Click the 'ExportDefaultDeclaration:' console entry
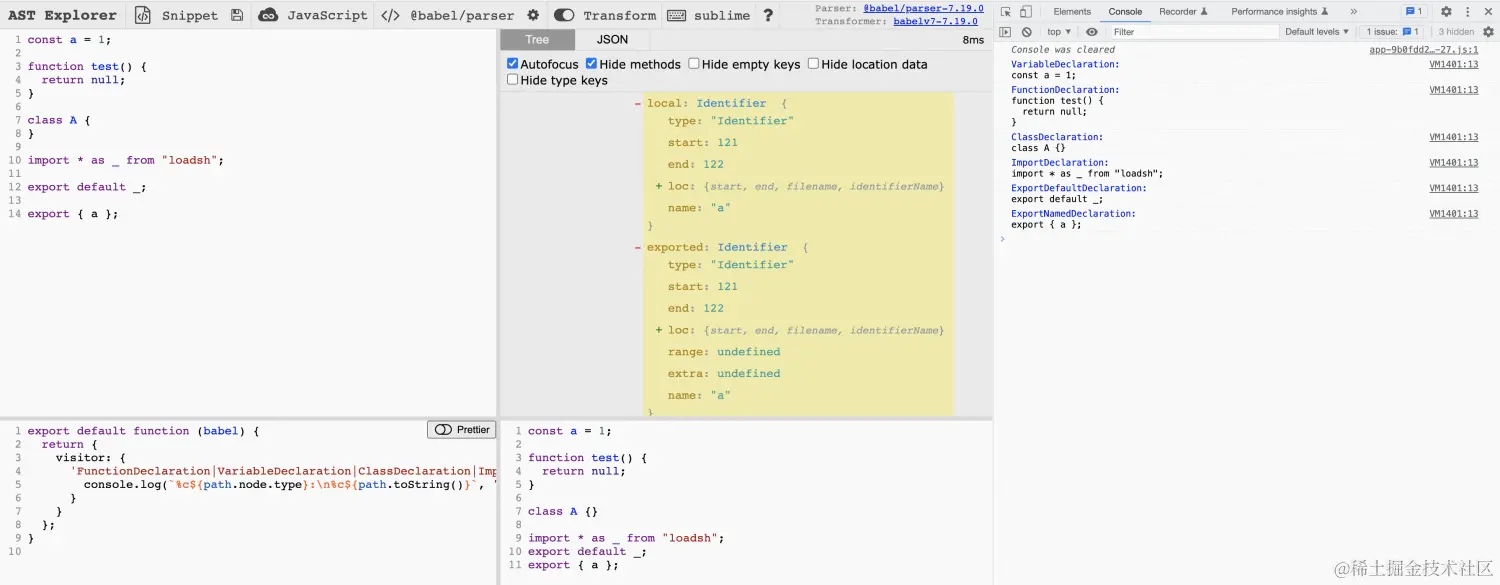 click(x=1079, y=188)
